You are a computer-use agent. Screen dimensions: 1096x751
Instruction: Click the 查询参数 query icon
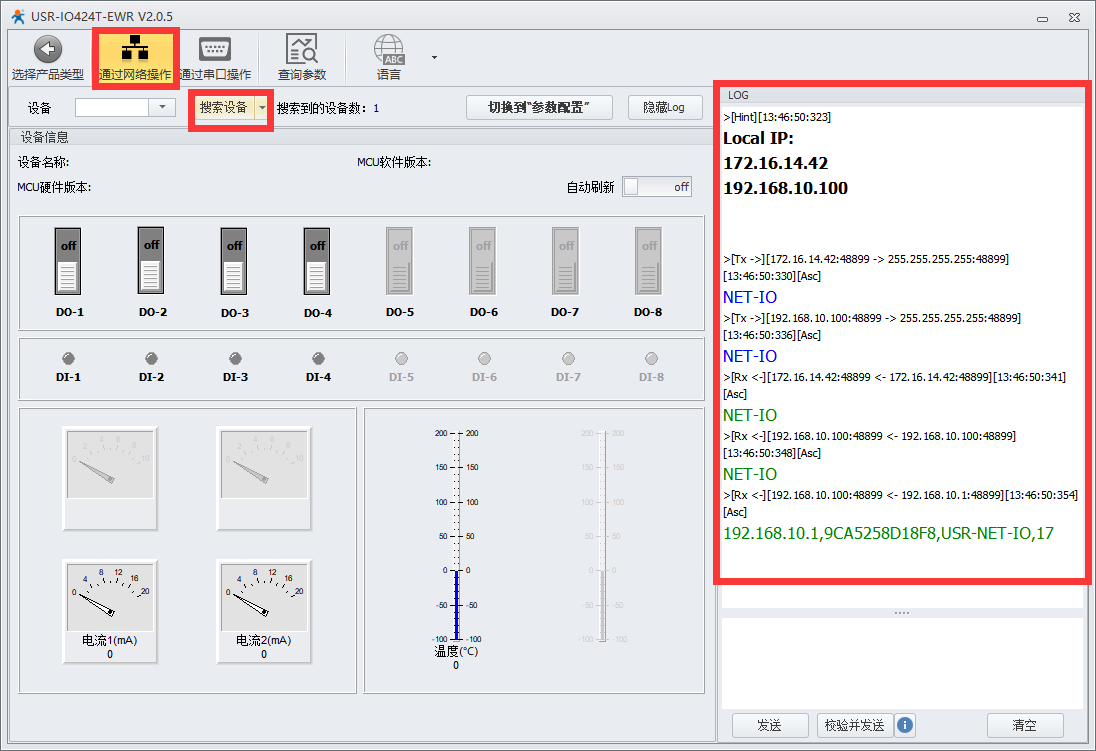[302, 49]
